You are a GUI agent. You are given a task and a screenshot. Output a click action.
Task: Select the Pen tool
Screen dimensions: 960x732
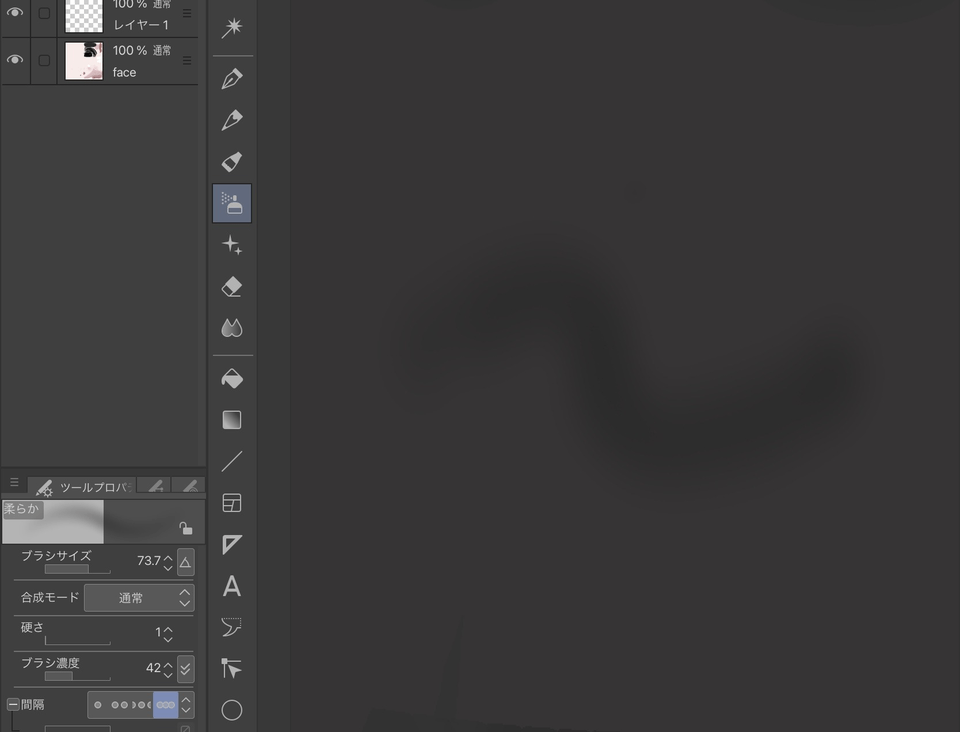coord(232,77)
